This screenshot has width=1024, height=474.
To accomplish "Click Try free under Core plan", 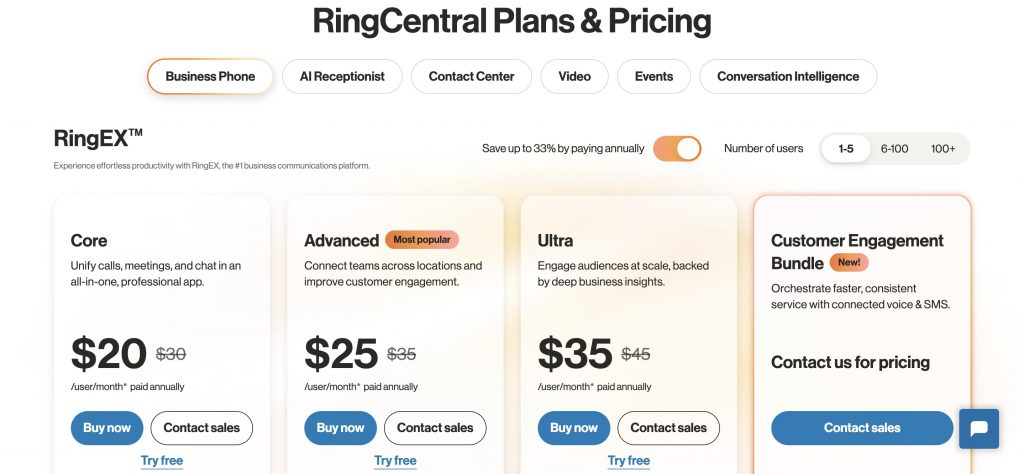I will [162, 461].
